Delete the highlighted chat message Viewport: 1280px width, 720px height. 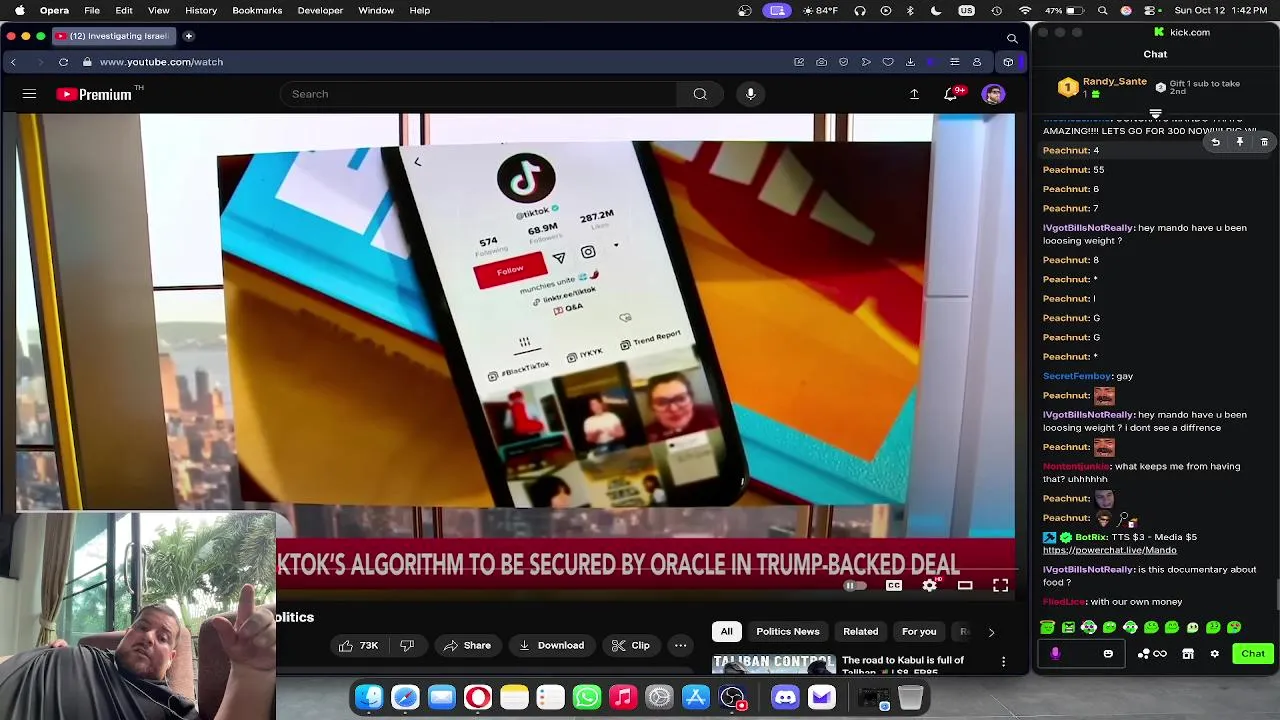point(1264,143)
